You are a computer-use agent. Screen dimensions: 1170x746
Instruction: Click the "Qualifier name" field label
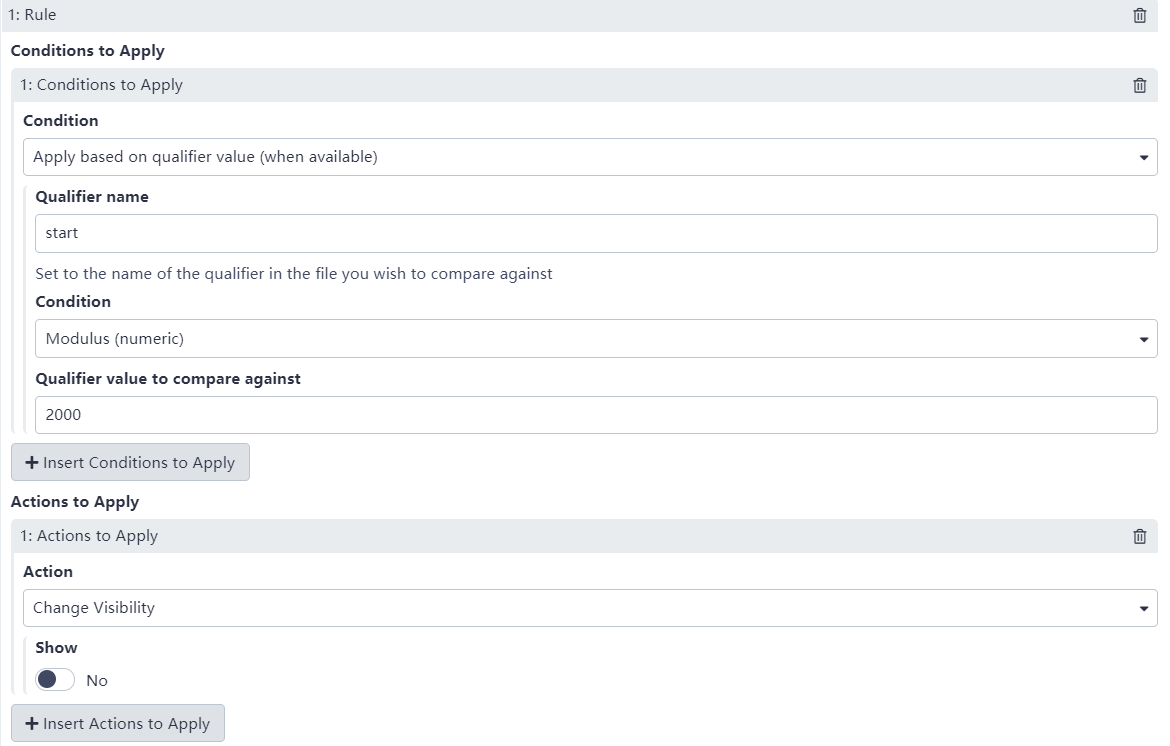92,197
